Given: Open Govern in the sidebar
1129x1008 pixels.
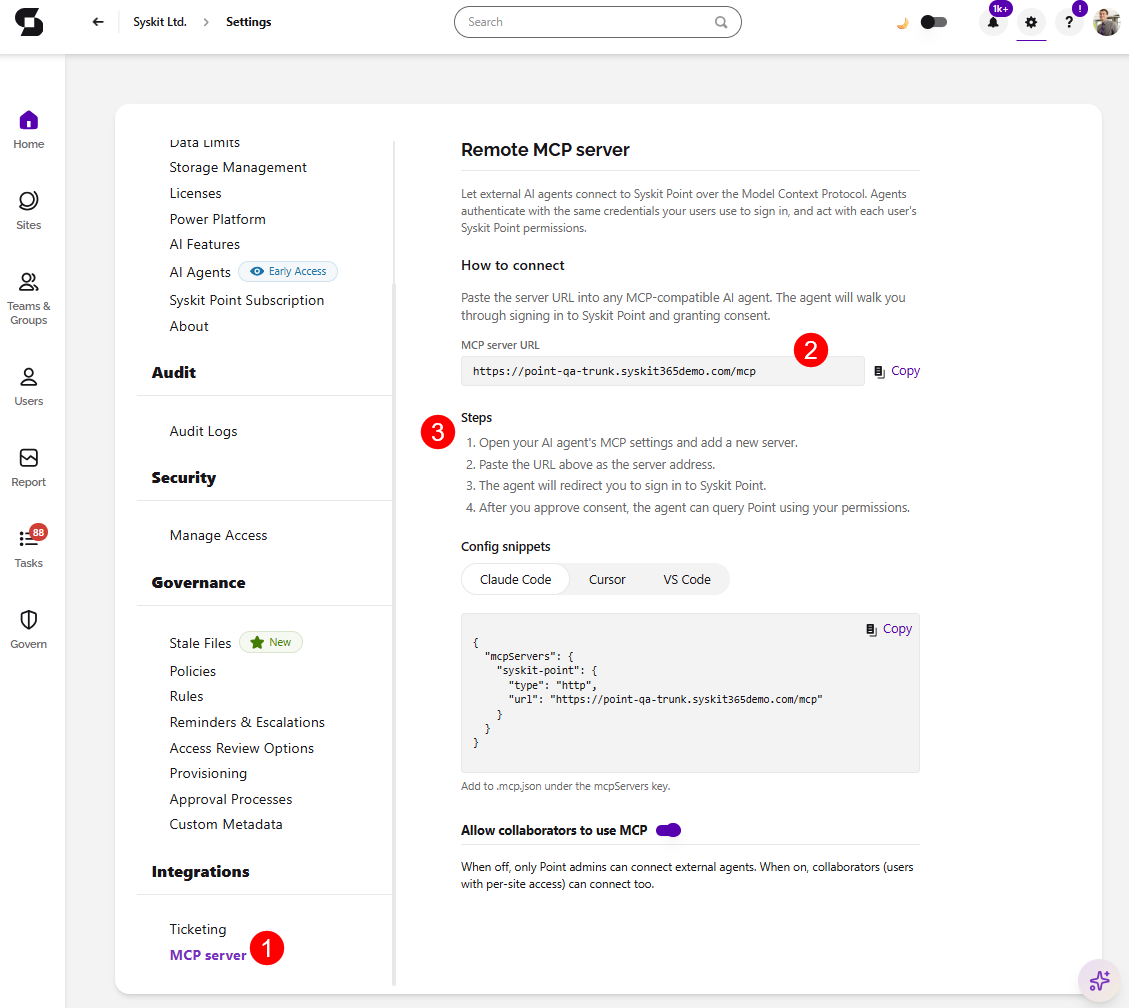Looking at the screenshot, I should pos(29,630).
